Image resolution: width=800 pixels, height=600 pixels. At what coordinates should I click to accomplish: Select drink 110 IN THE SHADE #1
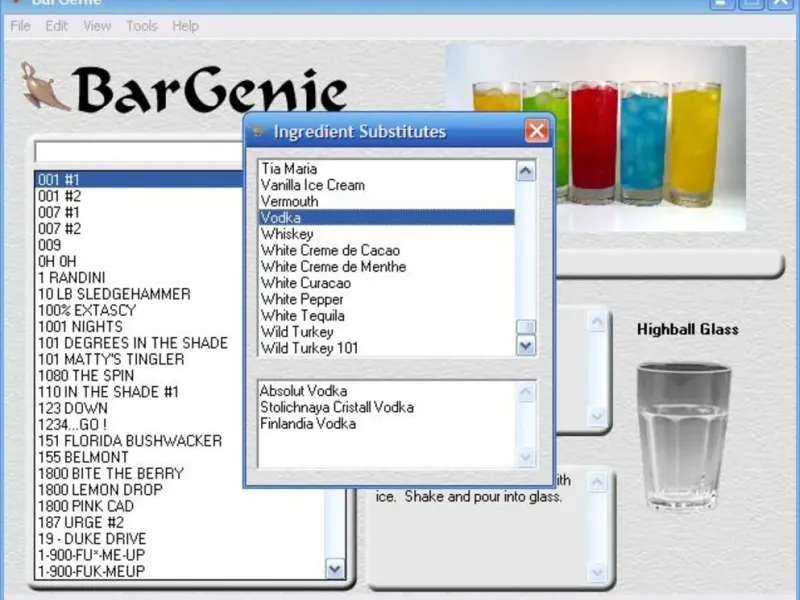point(139,392)
